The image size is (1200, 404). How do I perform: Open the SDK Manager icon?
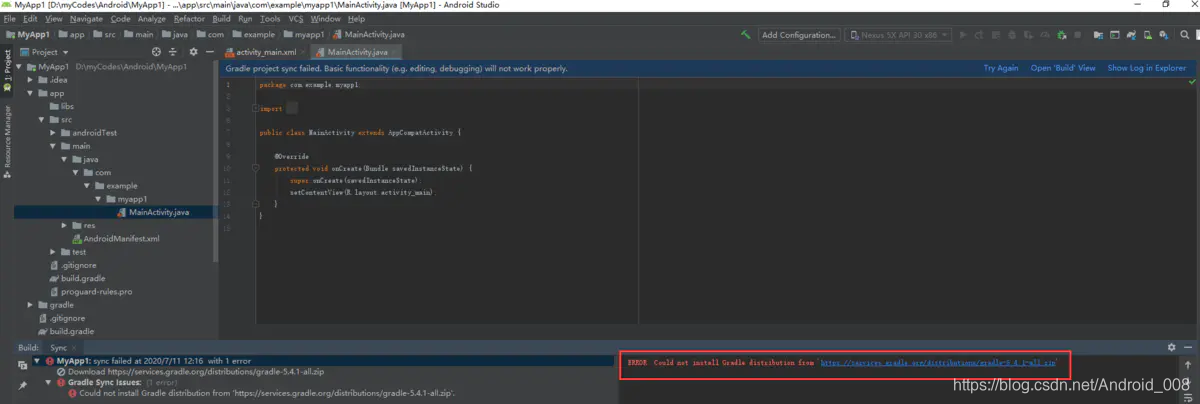tap(1164, 35)
